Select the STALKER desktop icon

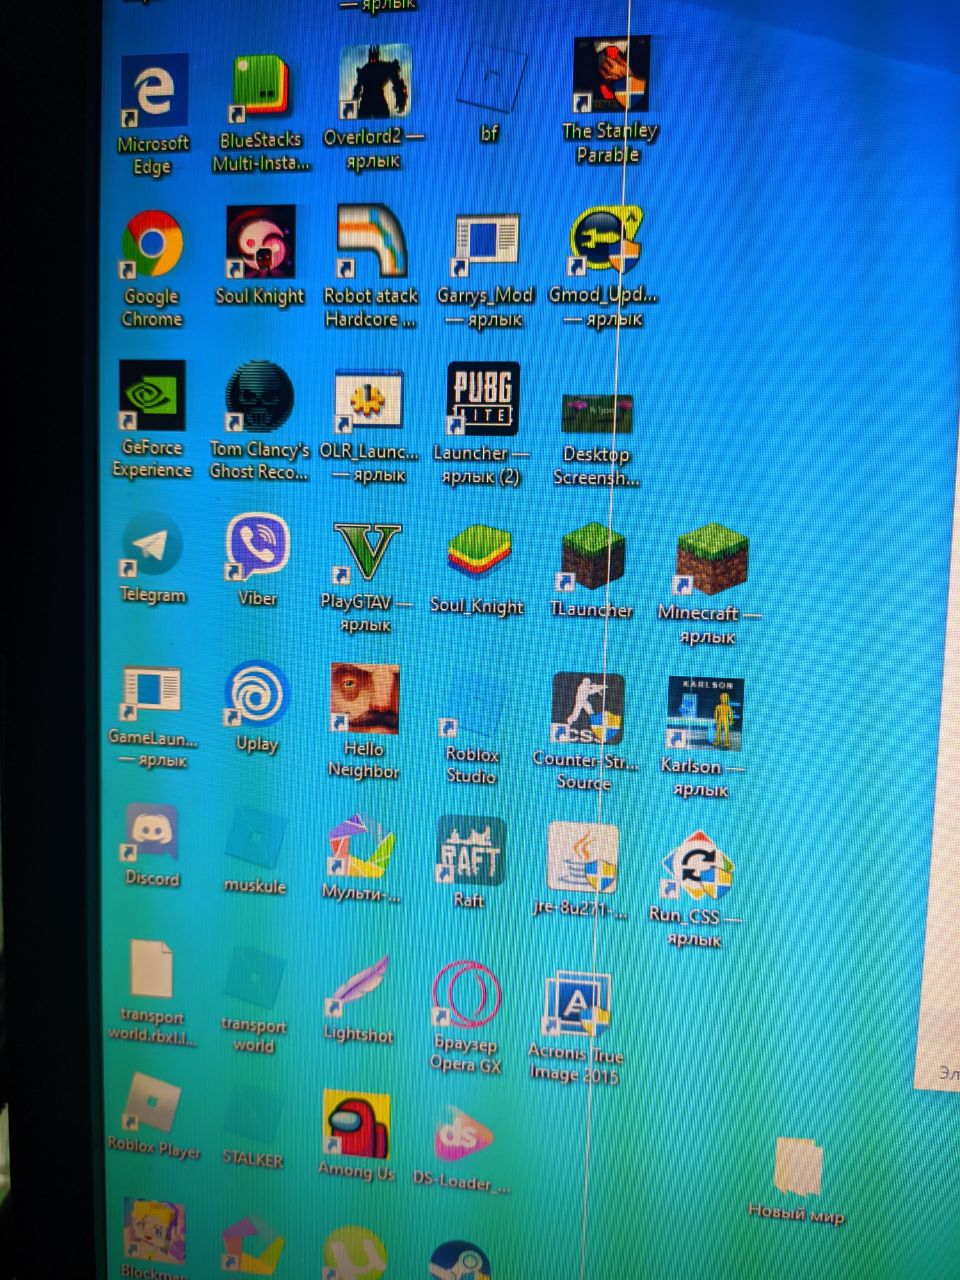coord(252,1113)
